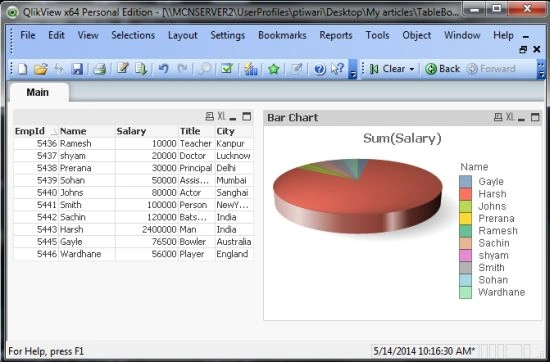Click the City column header
The height and width of the screenshot is (362, 550).
click(x=234, y=131)
